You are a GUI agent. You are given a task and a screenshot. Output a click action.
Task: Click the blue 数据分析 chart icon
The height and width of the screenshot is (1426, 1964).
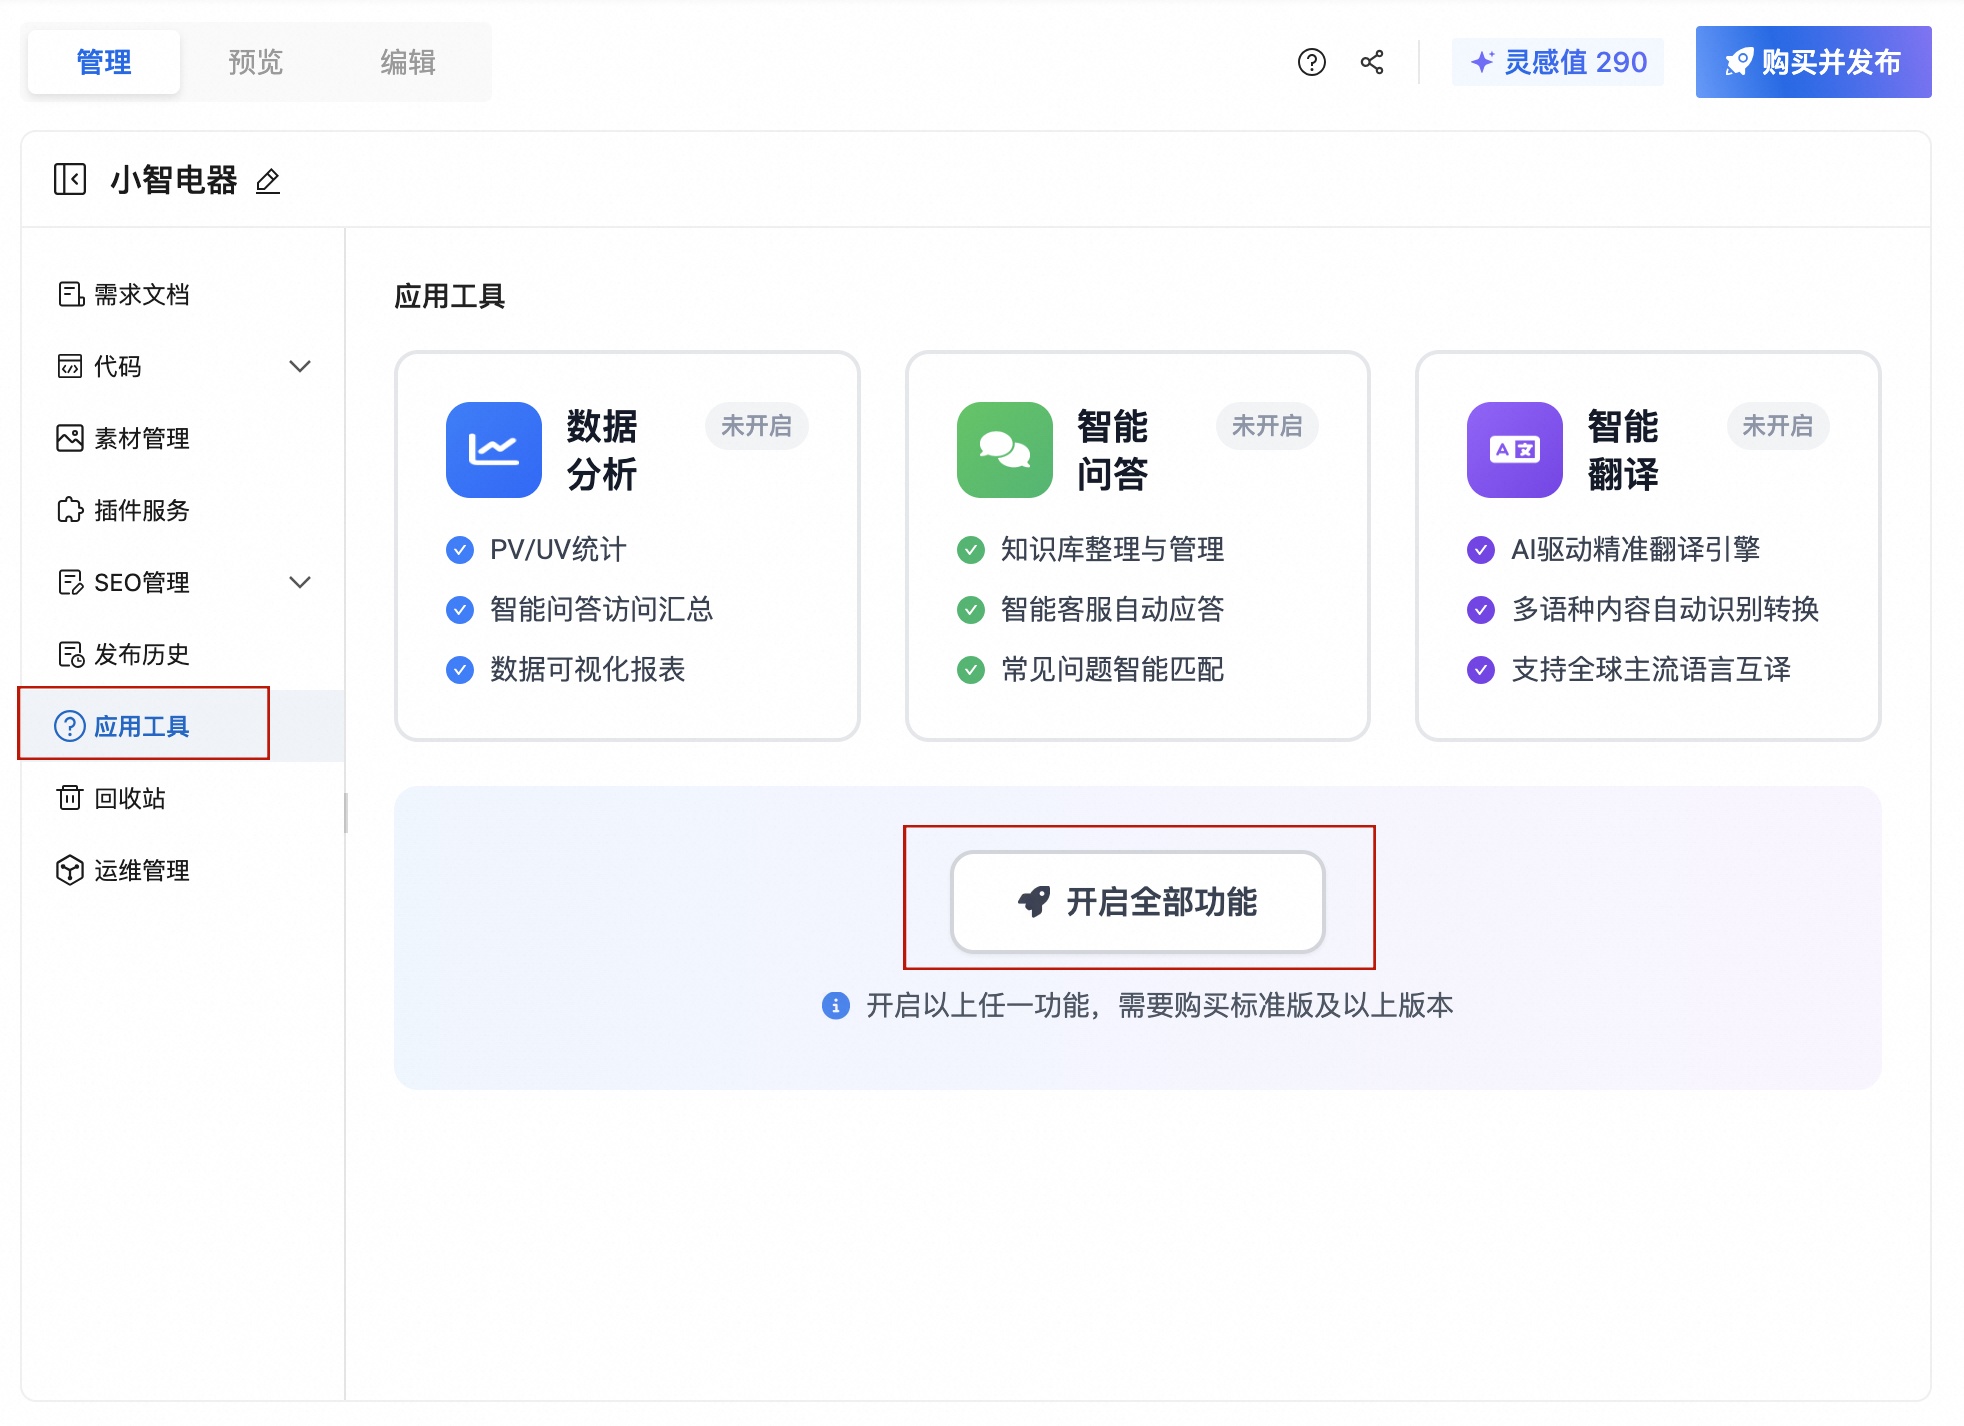tap(494, 450)
